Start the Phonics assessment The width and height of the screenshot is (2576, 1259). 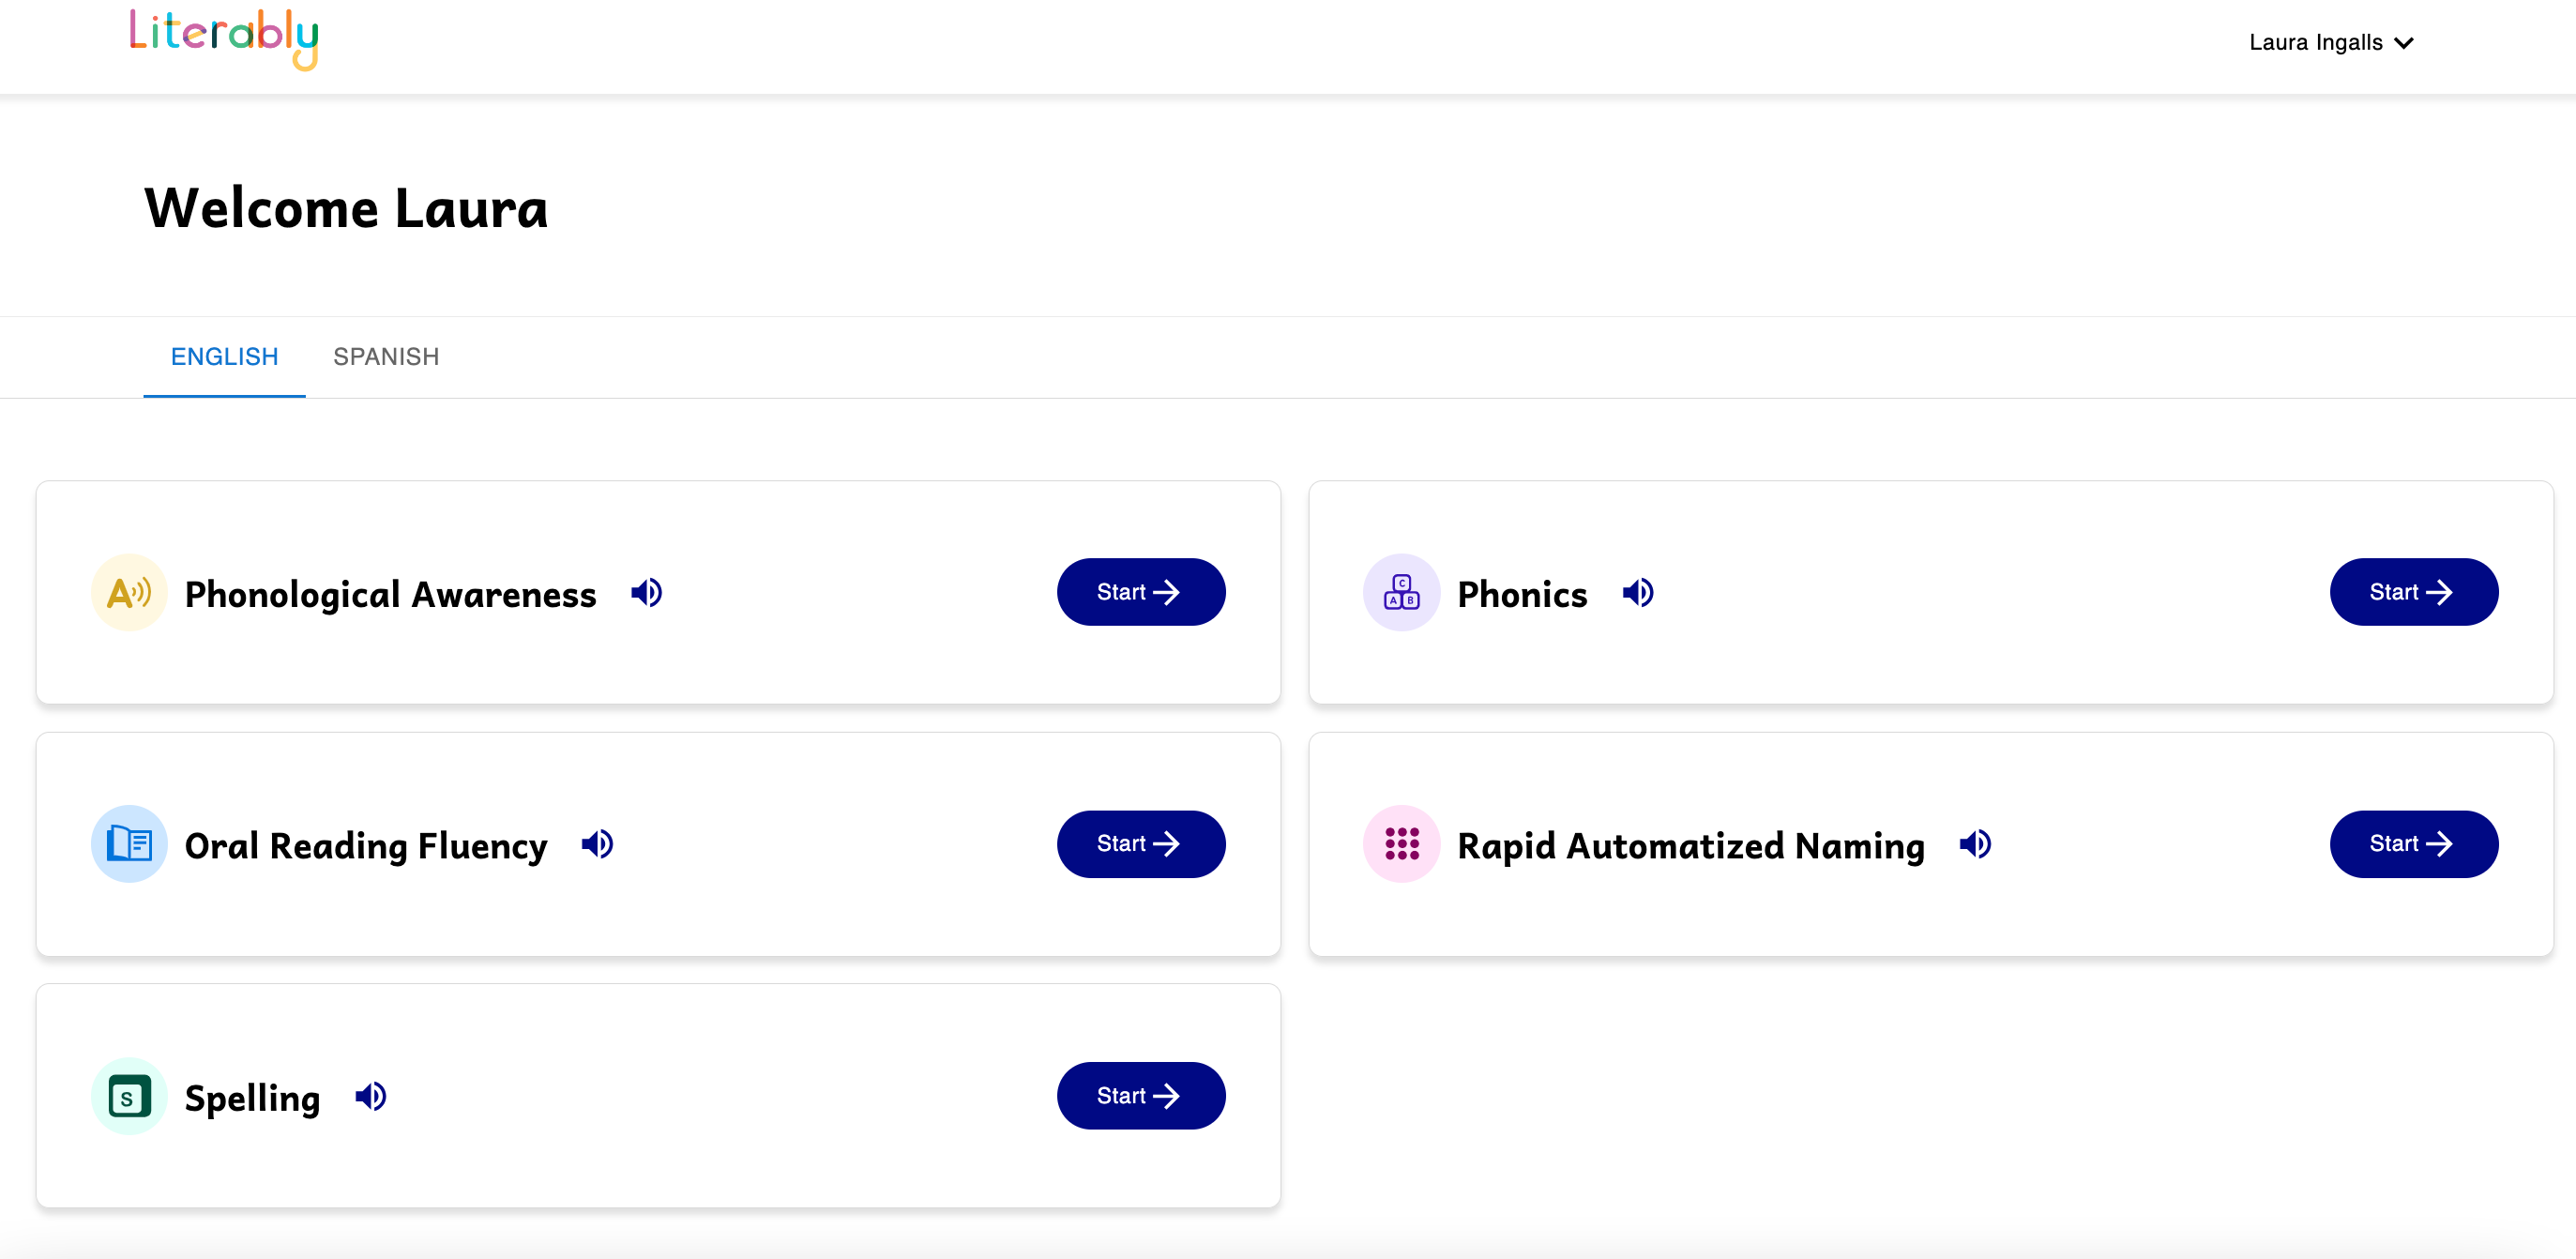click(x=2412, y=593)
